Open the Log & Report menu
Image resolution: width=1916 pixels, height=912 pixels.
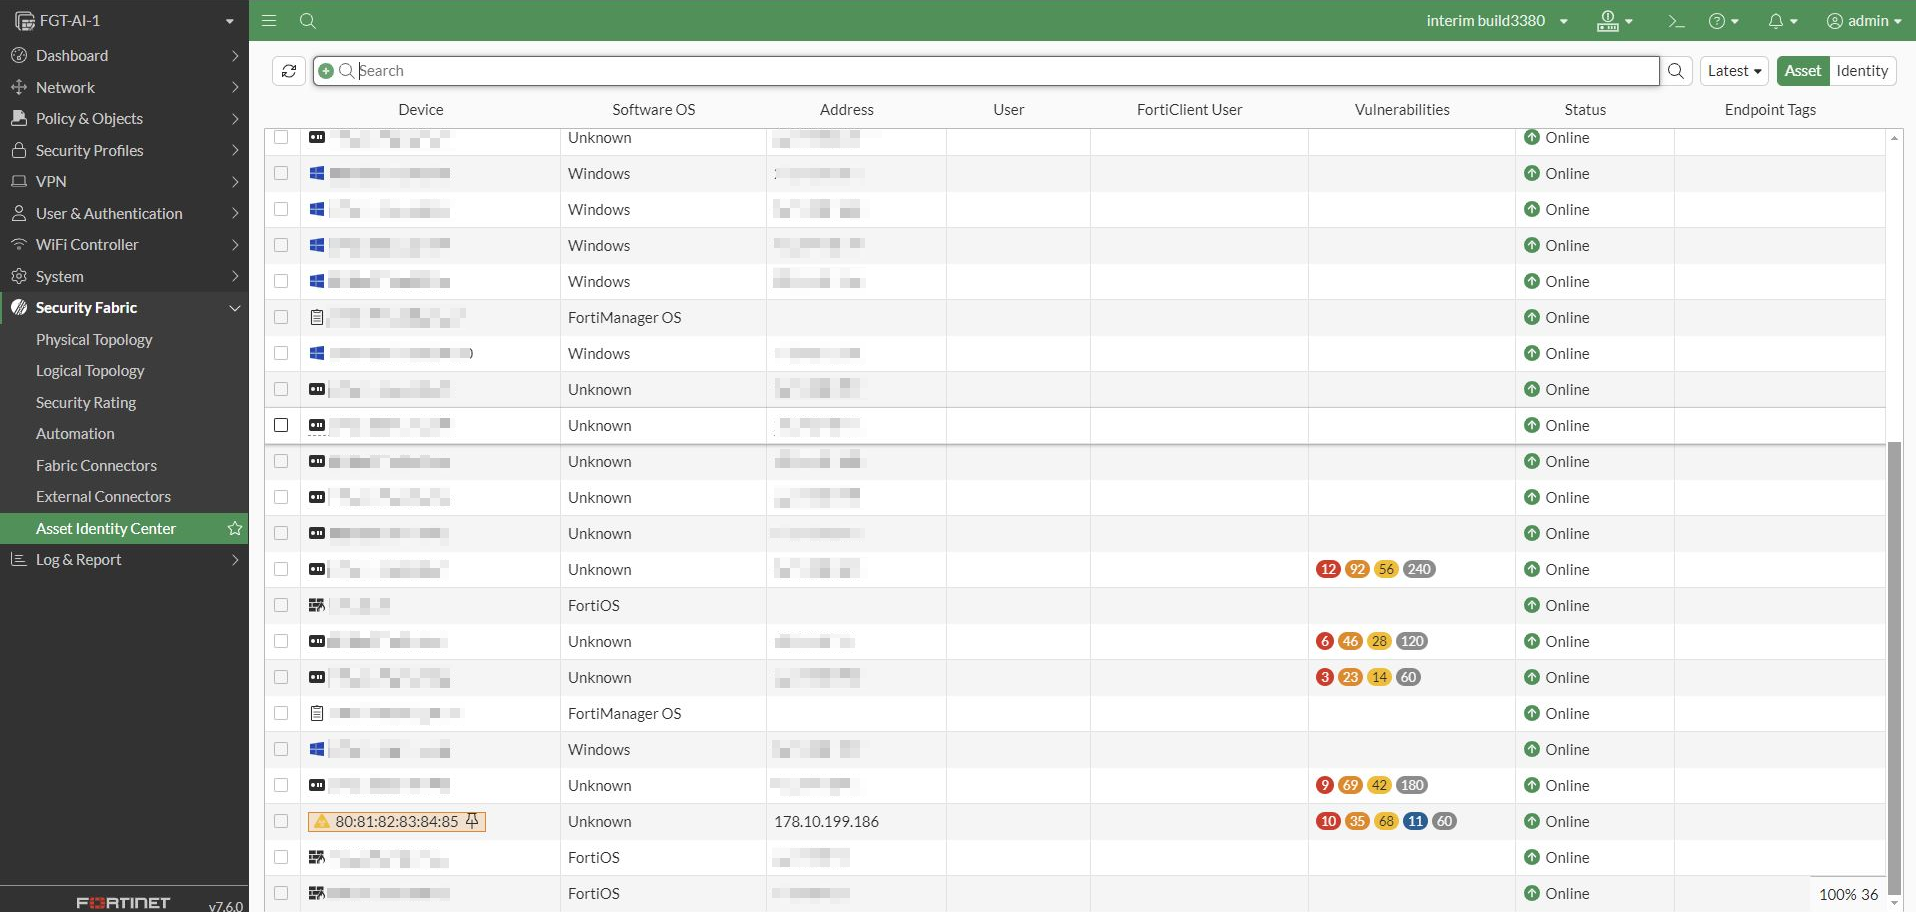point(80,559)
